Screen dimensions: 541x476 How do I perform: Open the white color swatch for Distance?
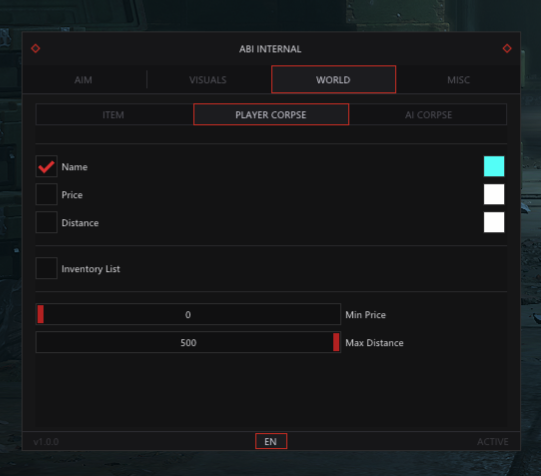(x=494, y=222)
